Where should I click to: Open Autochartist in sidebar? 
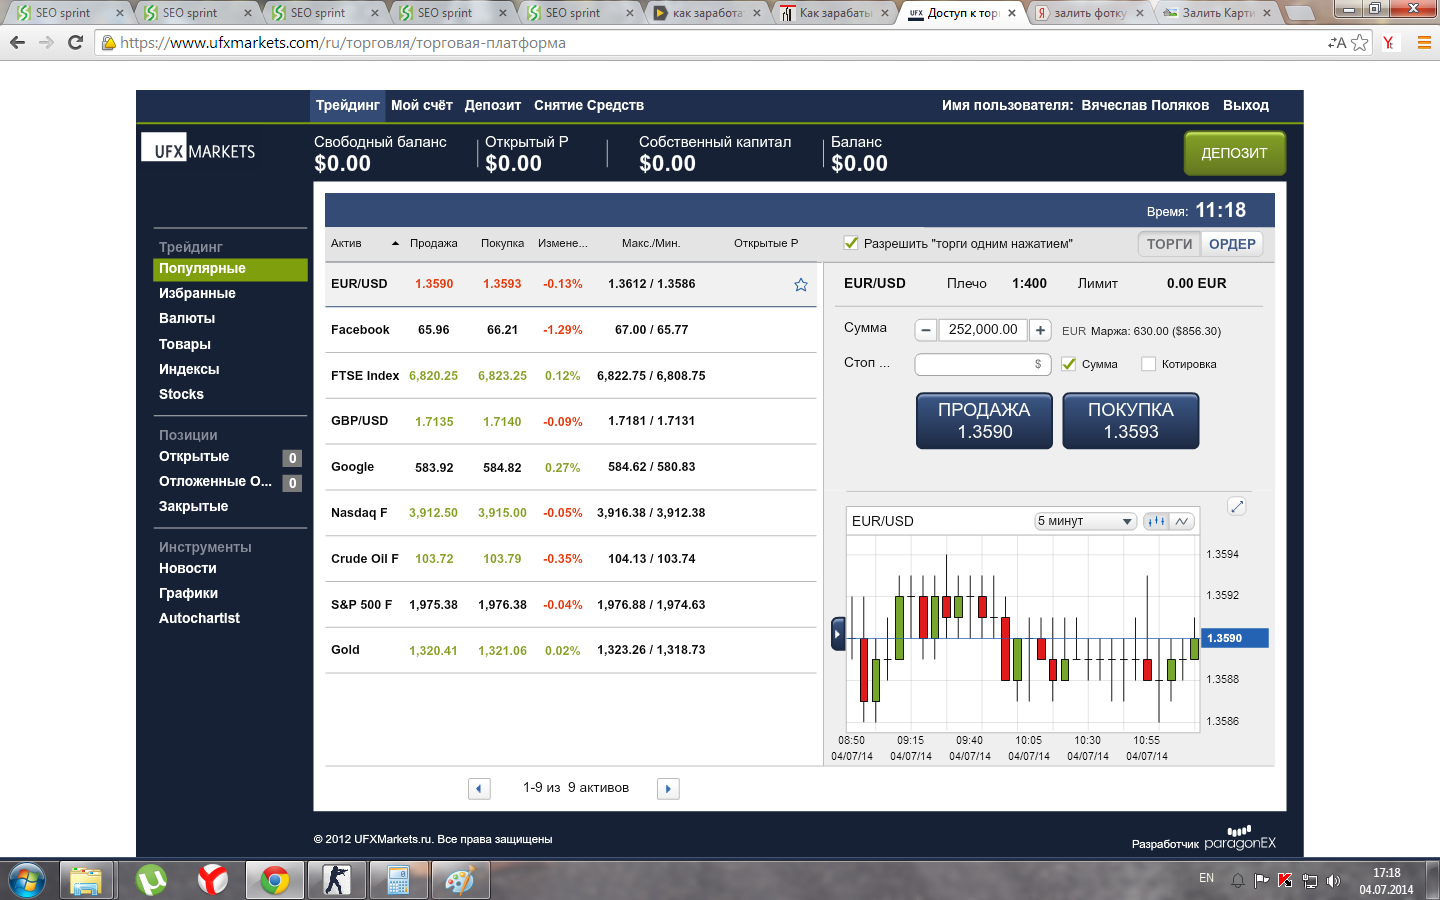(199, 618)
